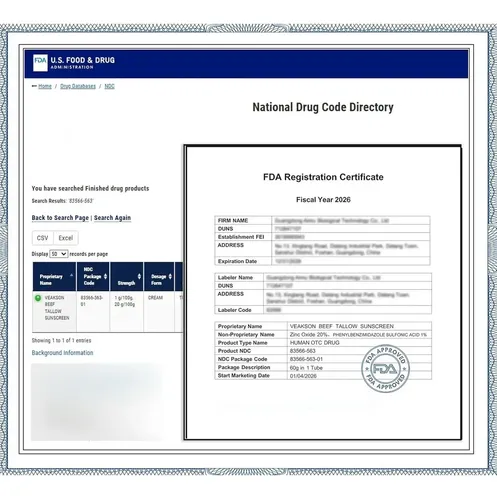Expand the Background Information section
The height and width of the screenshot is (500, 497).
pos(62,353)
